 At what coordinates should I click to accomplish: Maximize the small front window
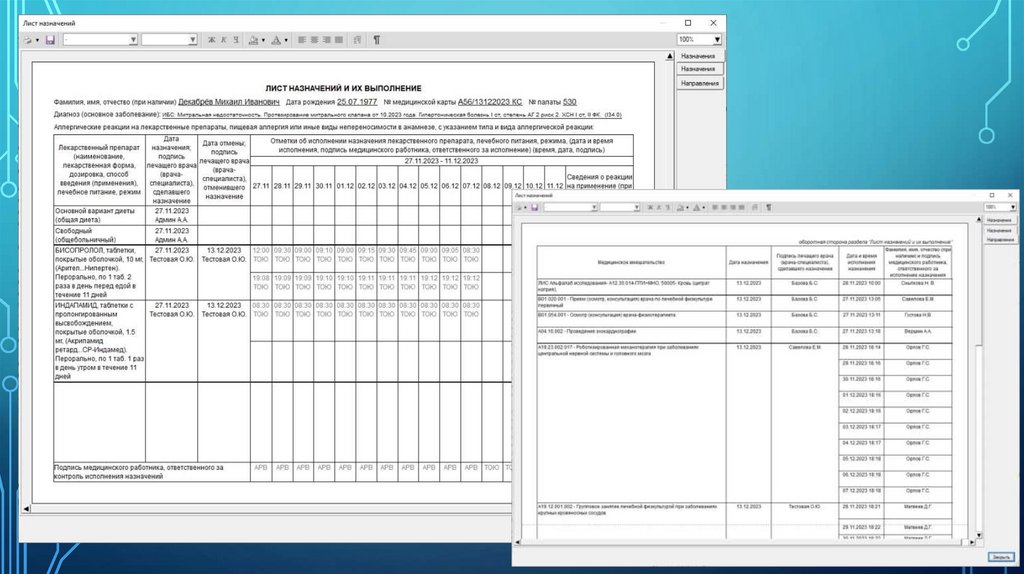click(x=992, y=195)
